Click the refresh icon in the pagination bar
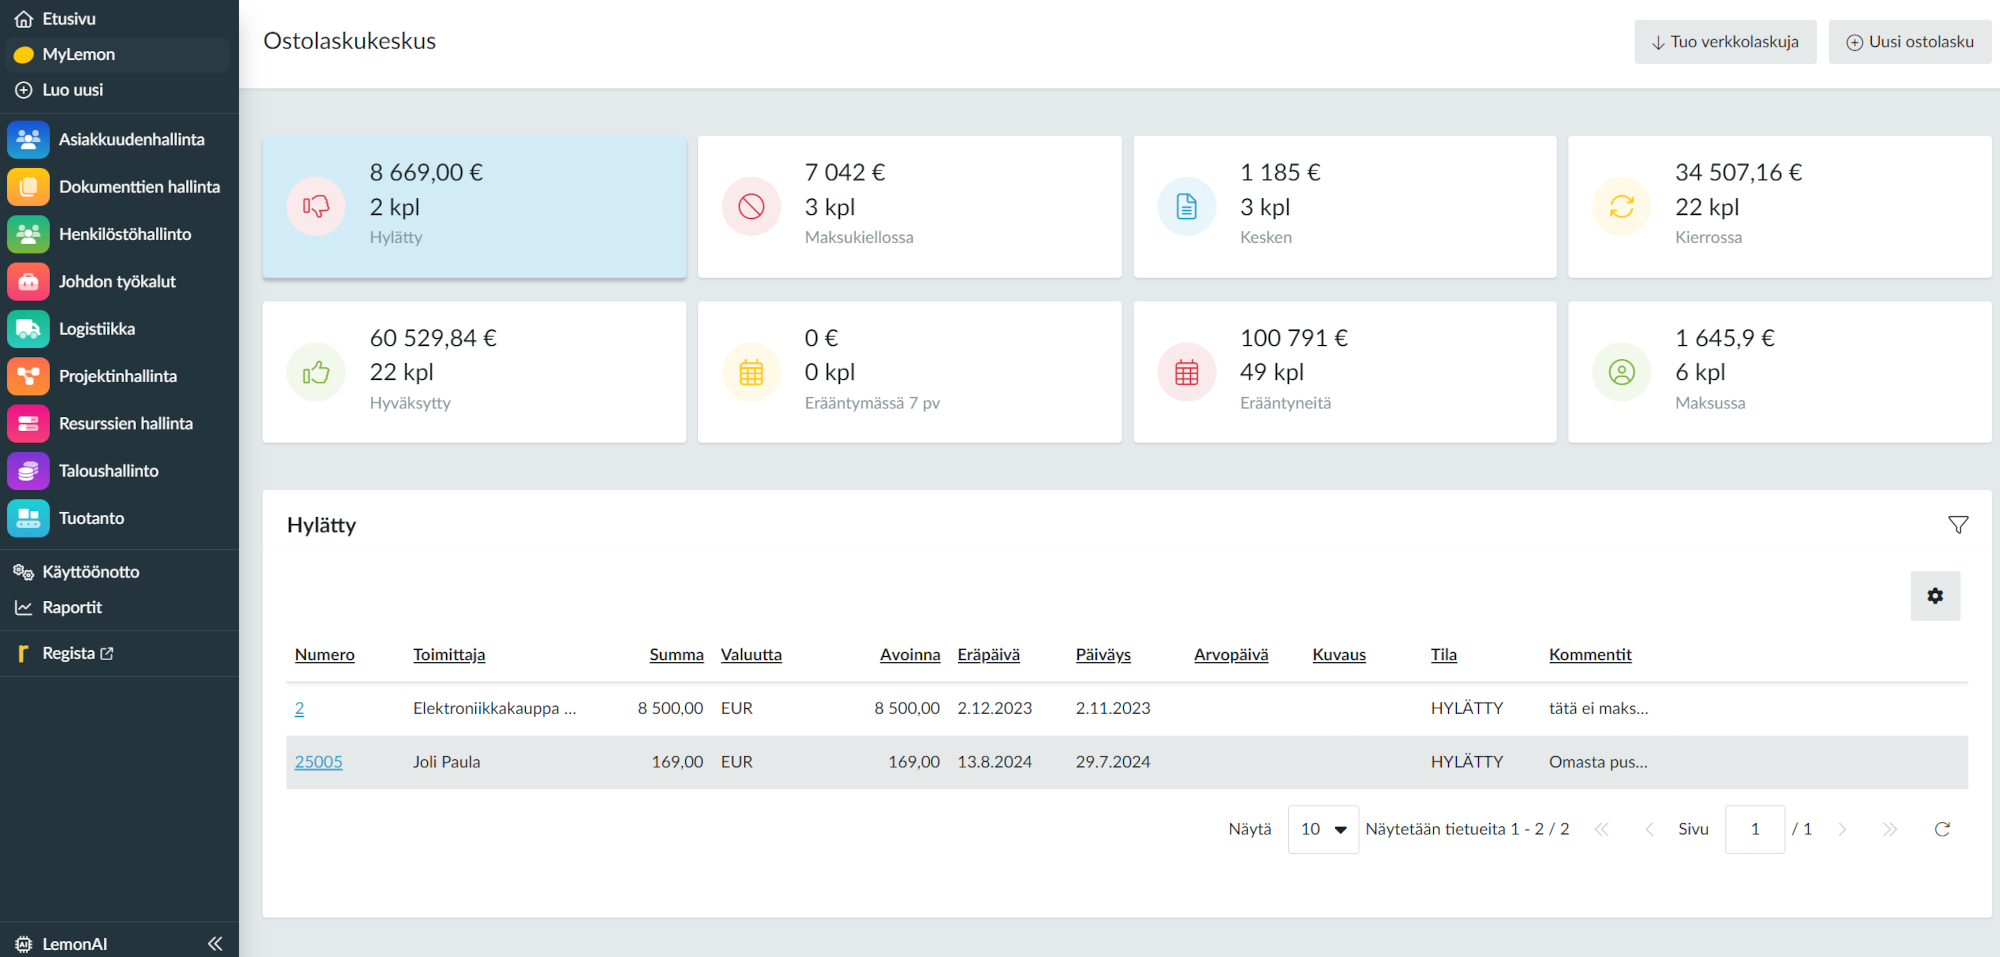The width and height of the screenshot is (2000, 957). 1942,829
